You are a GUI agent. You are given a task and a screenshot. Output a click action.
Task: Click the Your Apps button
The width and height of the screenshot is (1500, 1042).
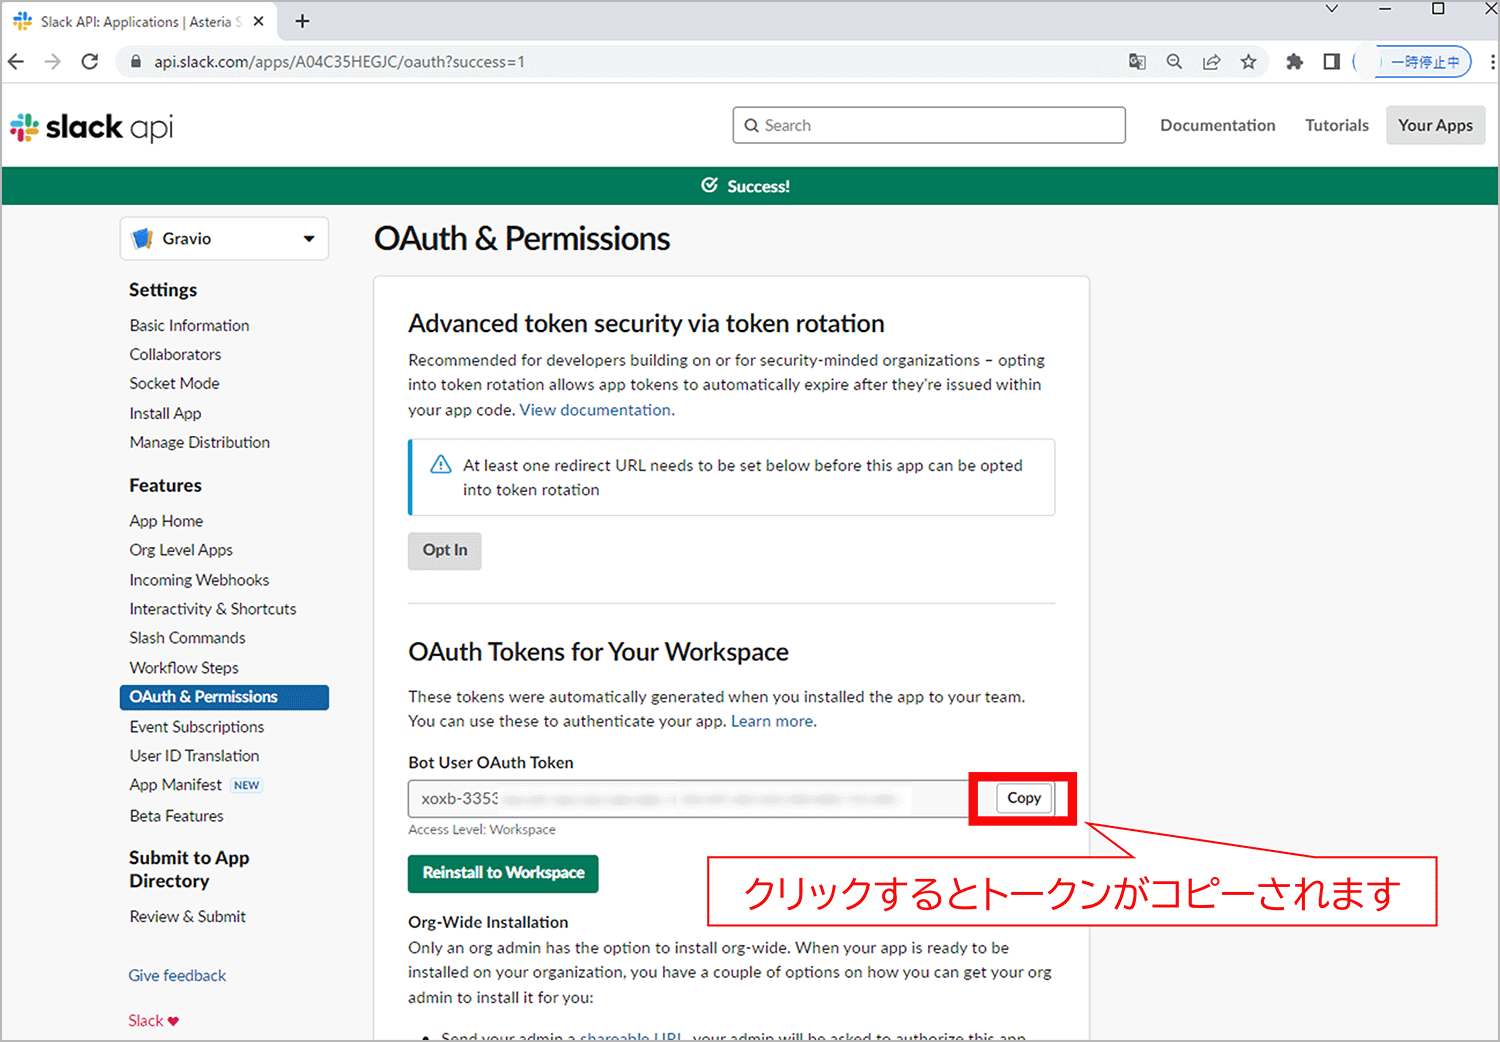(x=1435, y=125)
